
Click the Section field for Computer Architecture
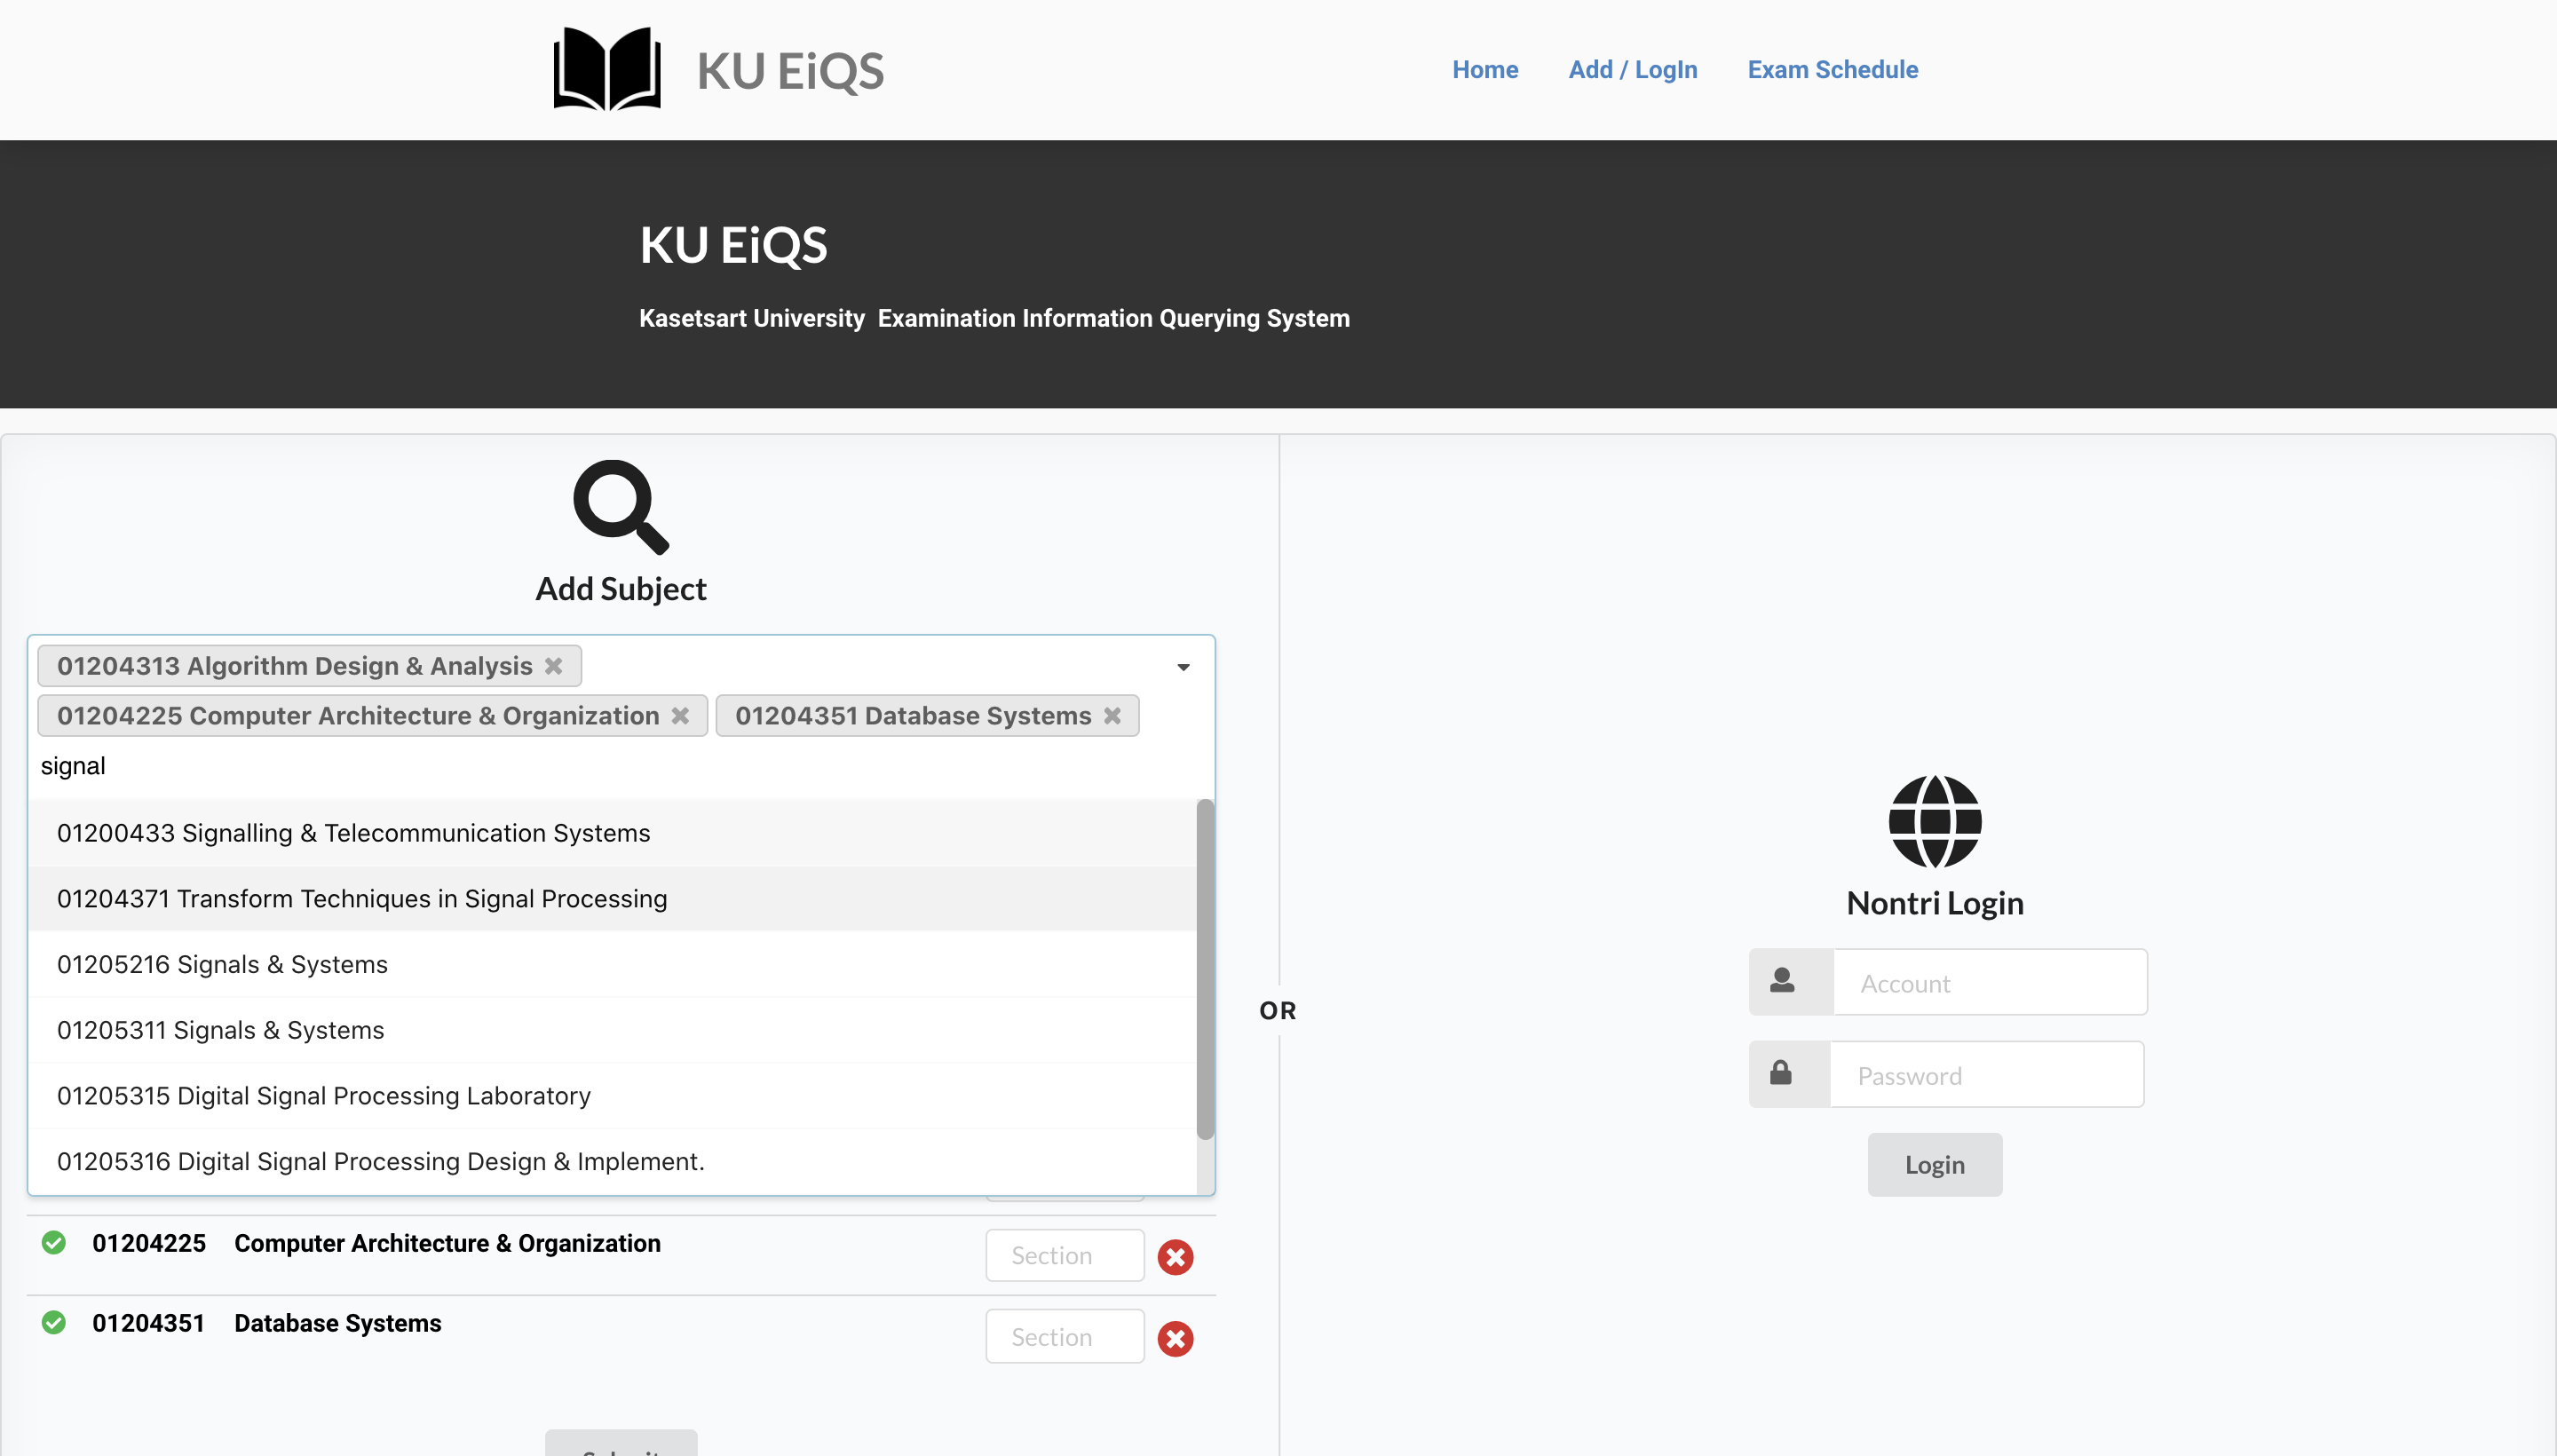click(x=1064, y=1256)
